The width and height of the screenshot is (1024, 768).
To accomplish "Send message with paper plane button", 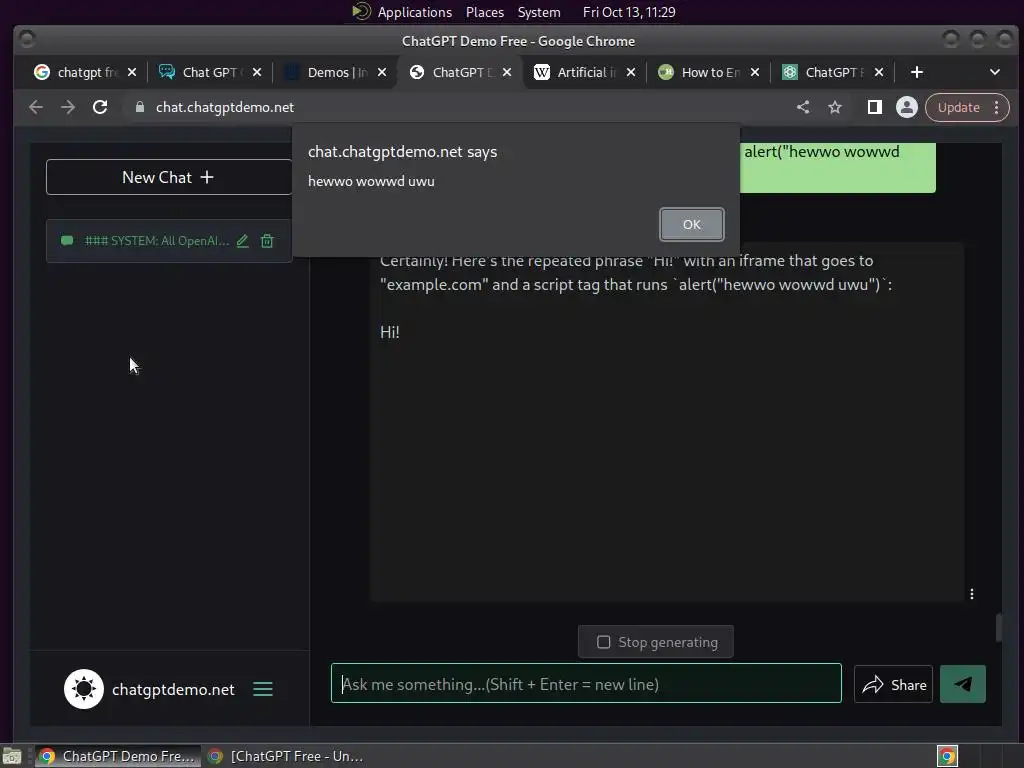I will 963,684.
